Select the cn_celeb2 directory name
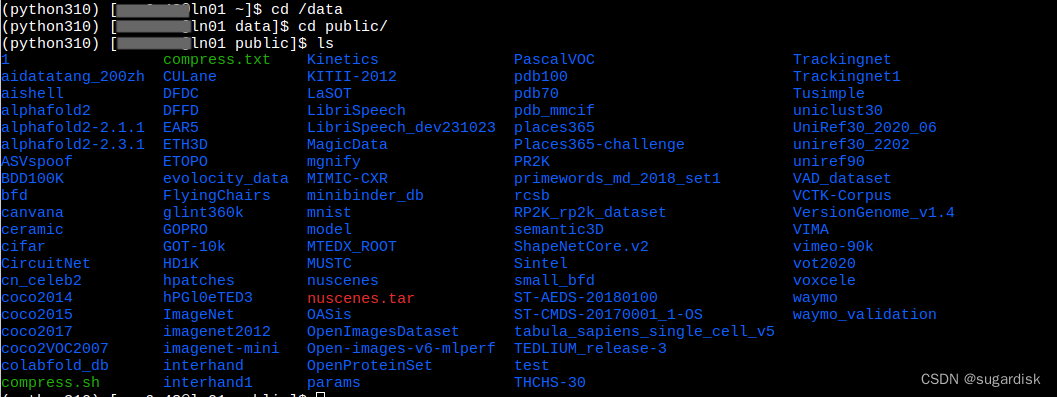1057x397 pixels. [x=41, y=280]
